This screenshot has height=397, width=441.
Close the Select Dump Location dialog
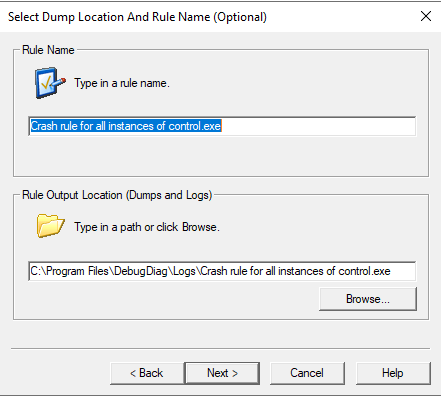coord(426,16)
